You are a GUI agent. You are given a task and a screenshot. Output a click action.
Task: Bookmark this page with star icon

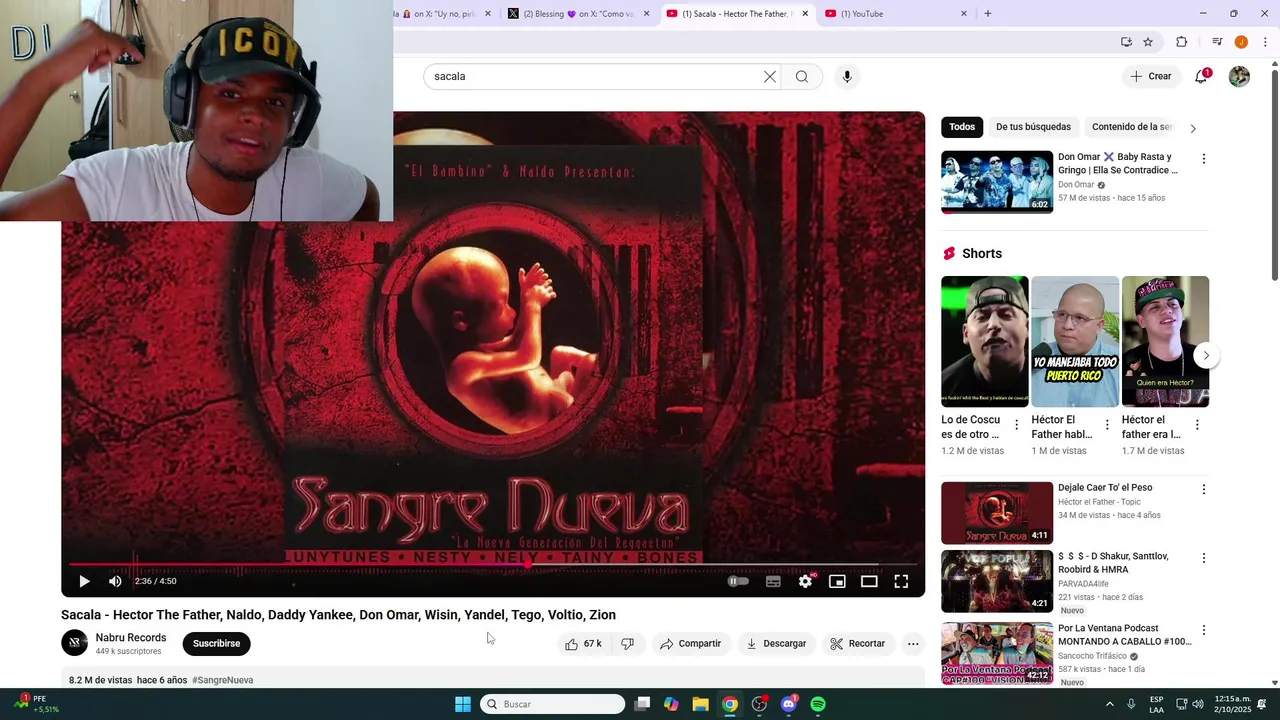point(1148,42)
